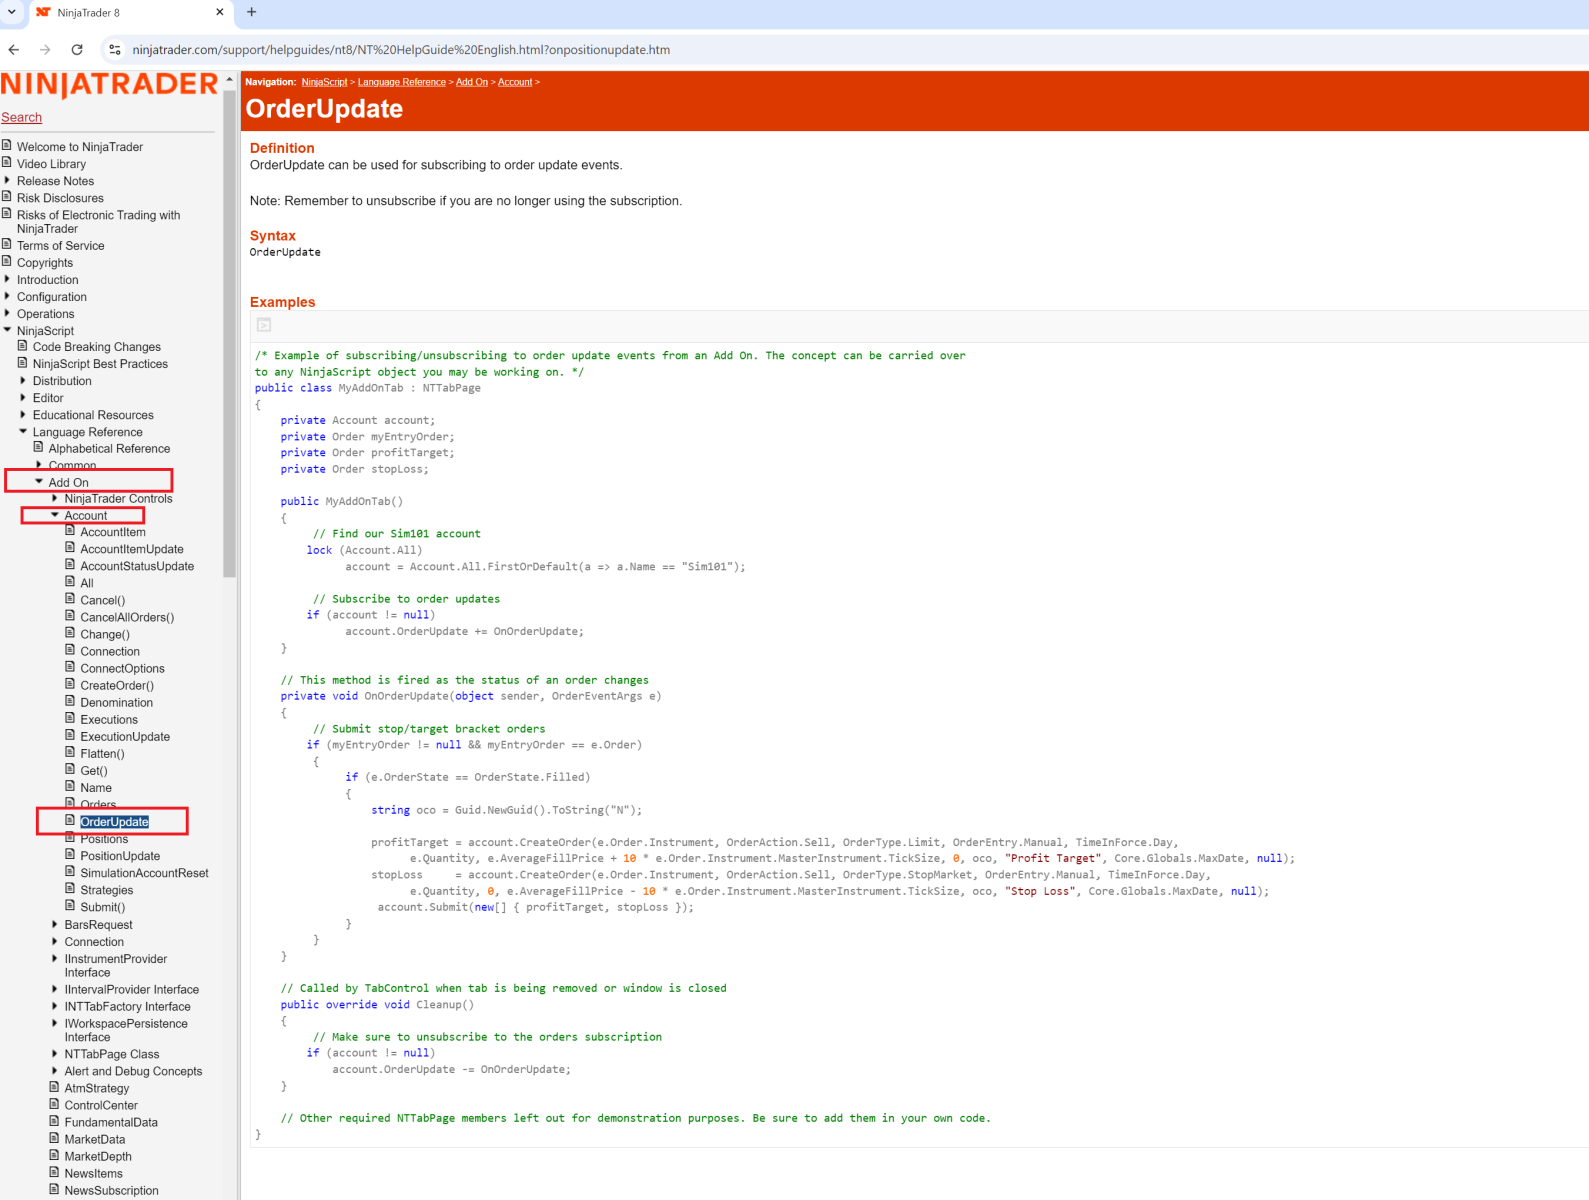Image resolution: width=1589 pixels, height=1200 pixels.
Task: Click the browser forward arrow
Action: coord(45,49)
